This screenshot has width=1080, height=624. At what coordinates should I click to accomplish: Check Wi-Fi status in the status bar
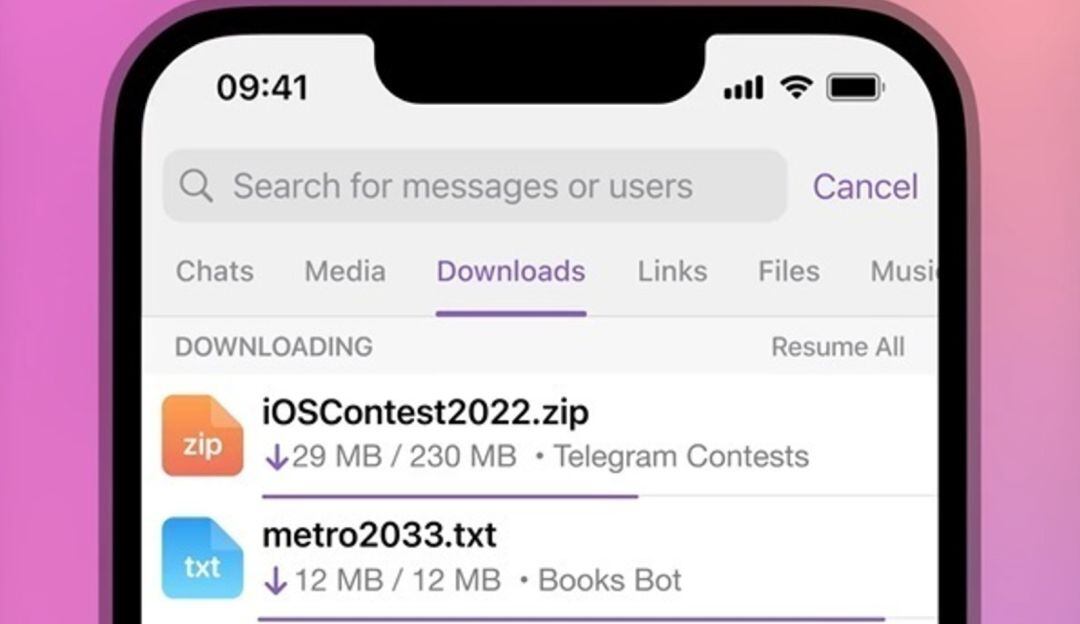click(795, 87)
